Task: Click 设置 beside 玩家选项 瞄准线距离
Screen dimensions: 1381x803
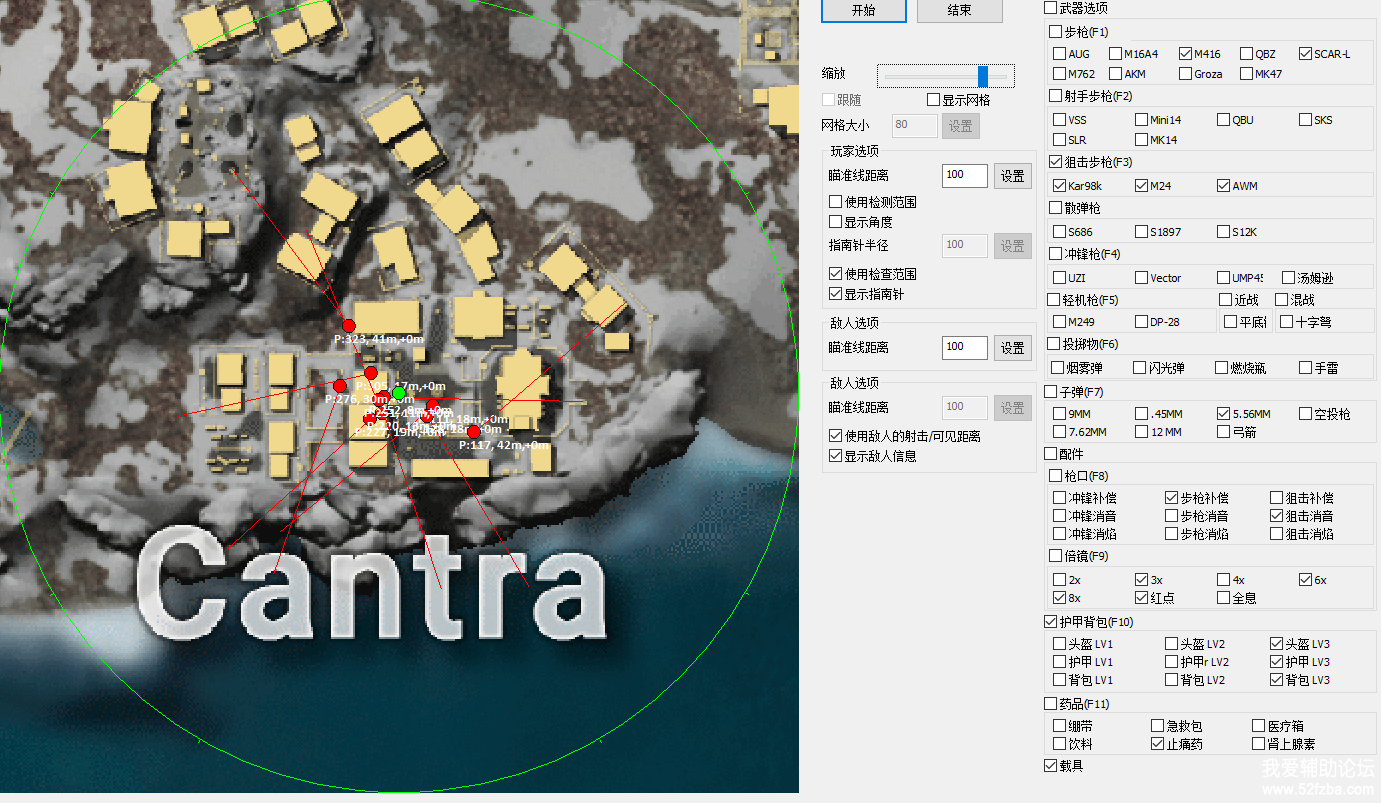Action: click(1013, 176)
